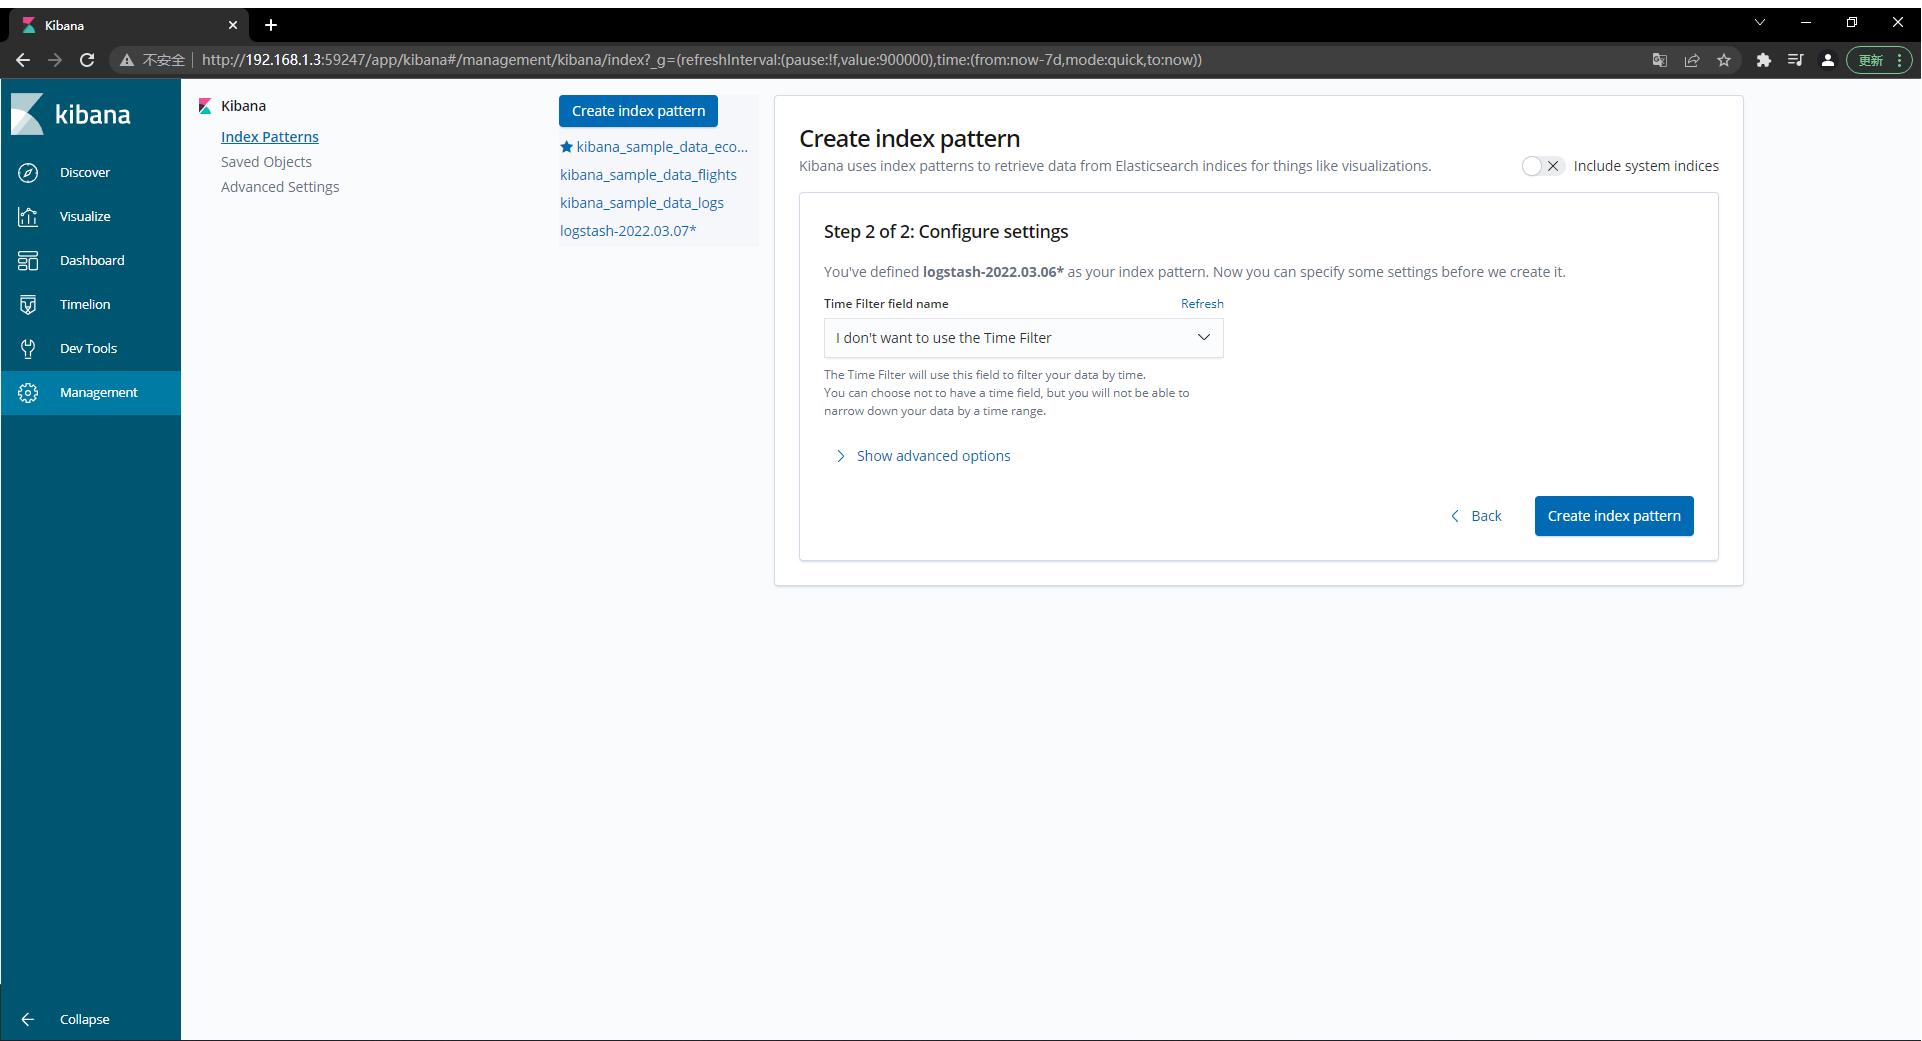The image size is (1922, 1041).
Task: Toggle Include system indices switch
Action: point(1542,166)
